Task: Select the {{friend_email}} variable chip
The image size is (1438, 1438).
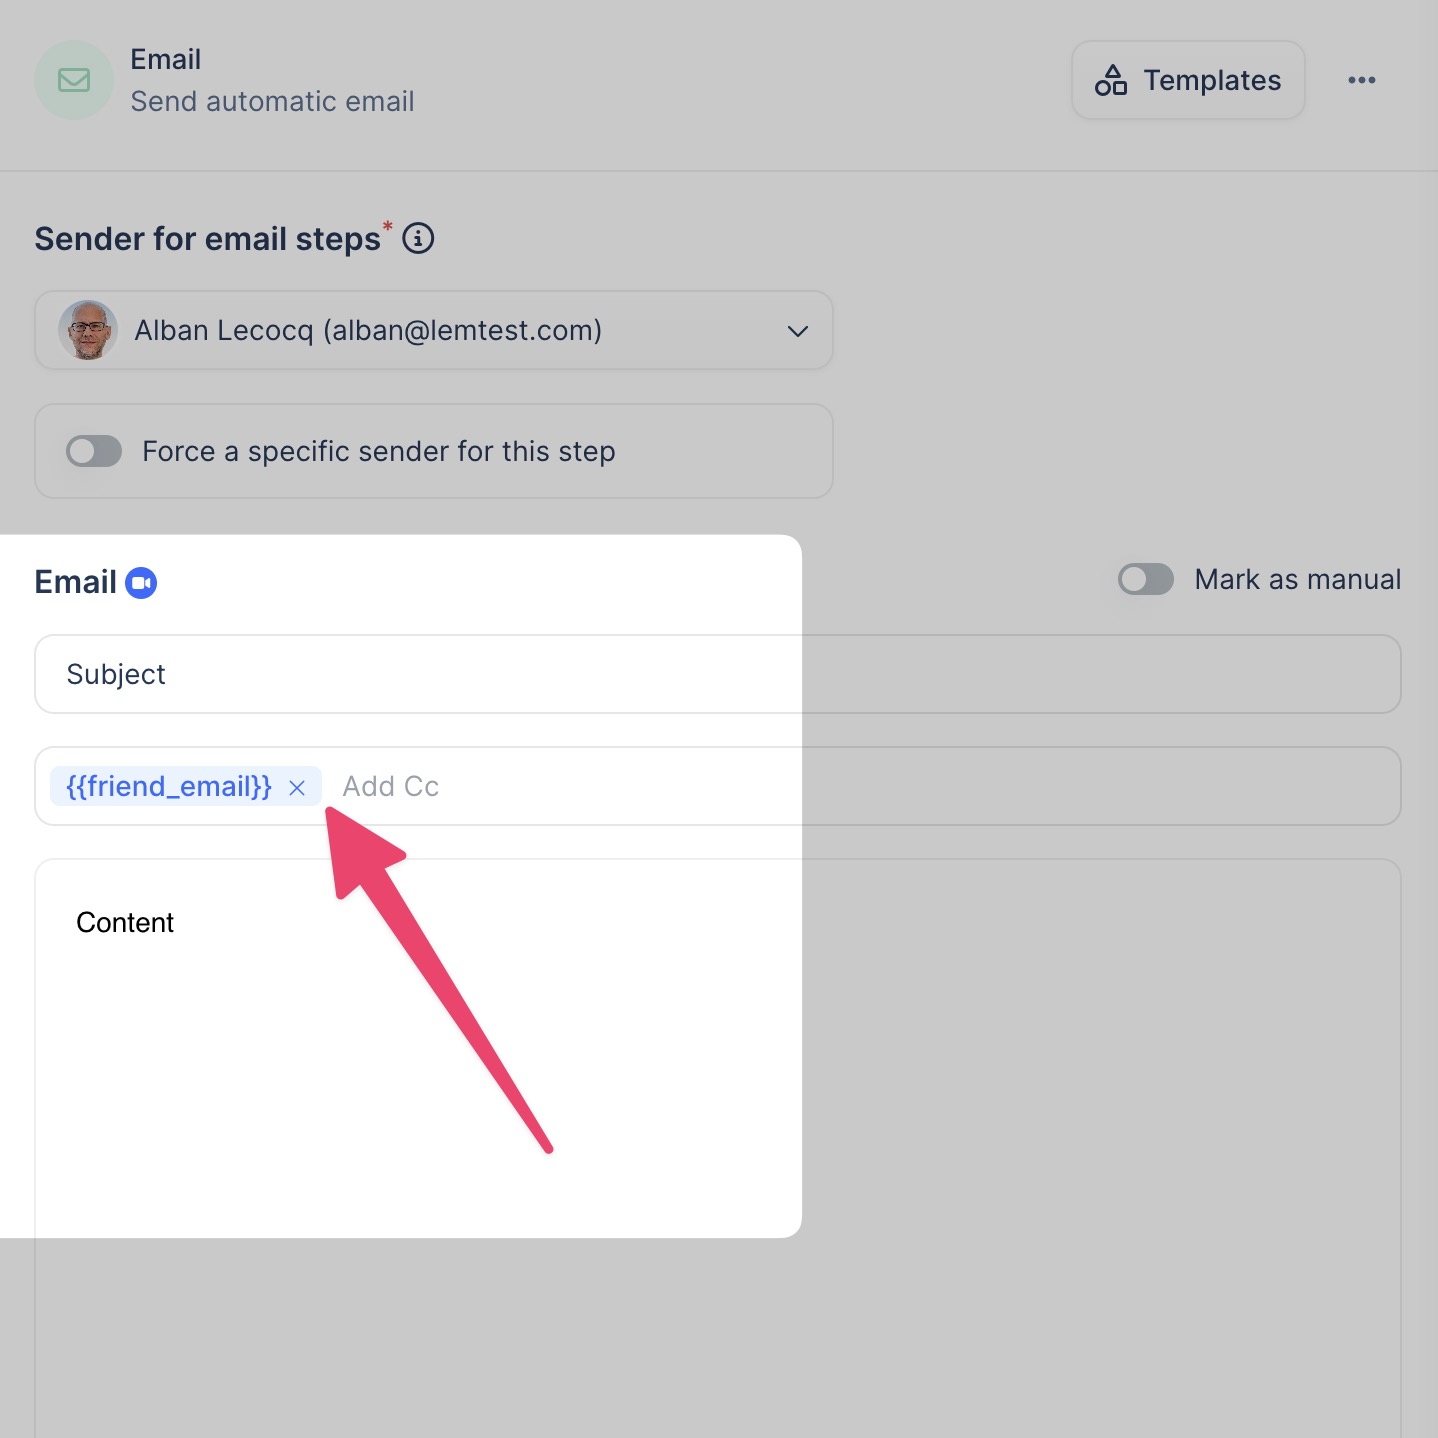Action: pyautogui.click(x=169, y=787)
